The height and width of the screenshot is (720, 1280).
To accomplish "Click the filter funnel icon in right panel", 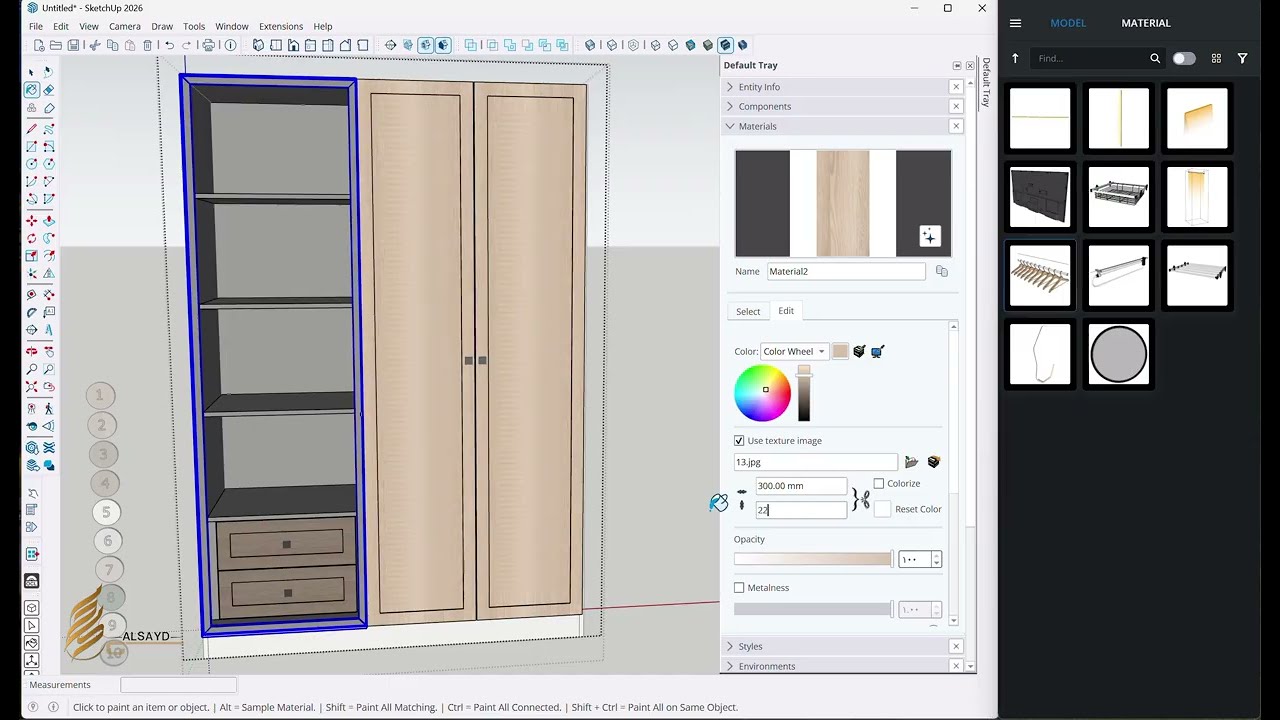I will [x=1242, y=58].
